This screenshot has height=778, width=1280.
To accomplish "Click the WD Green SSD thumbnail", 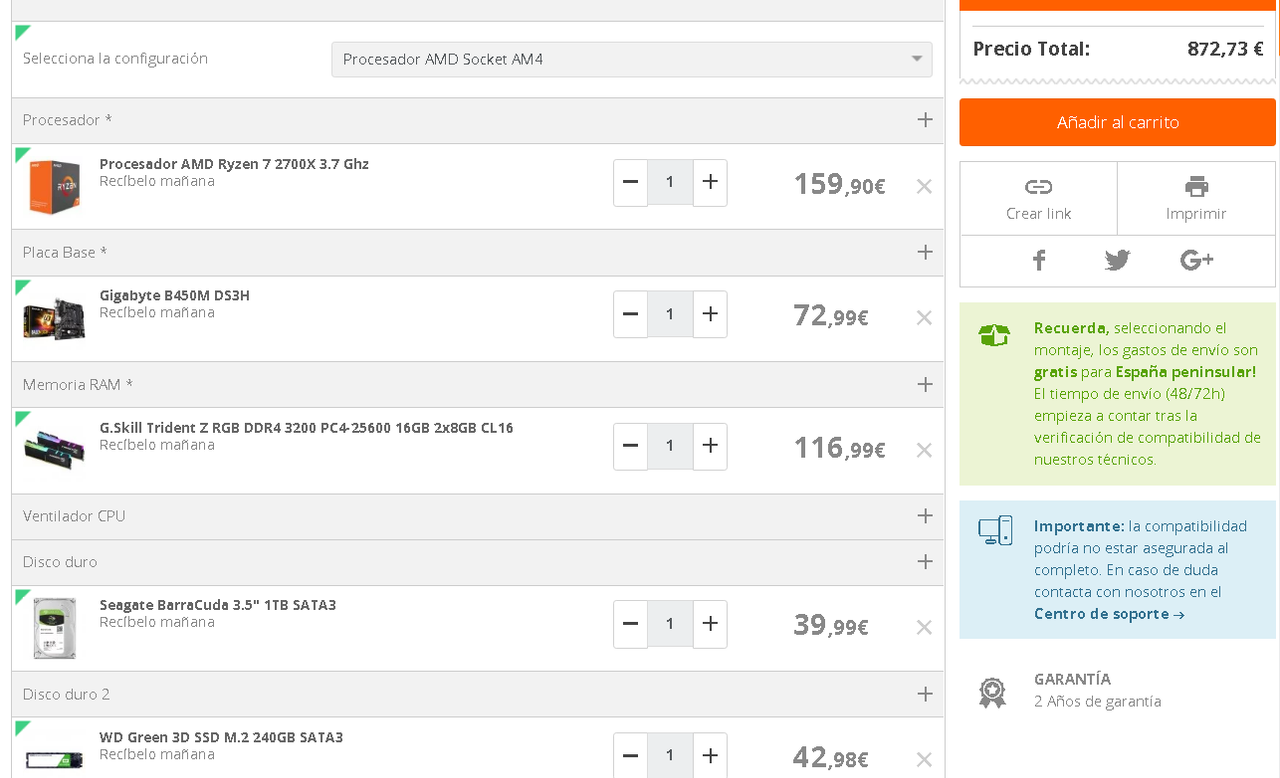I will [54, 758].
